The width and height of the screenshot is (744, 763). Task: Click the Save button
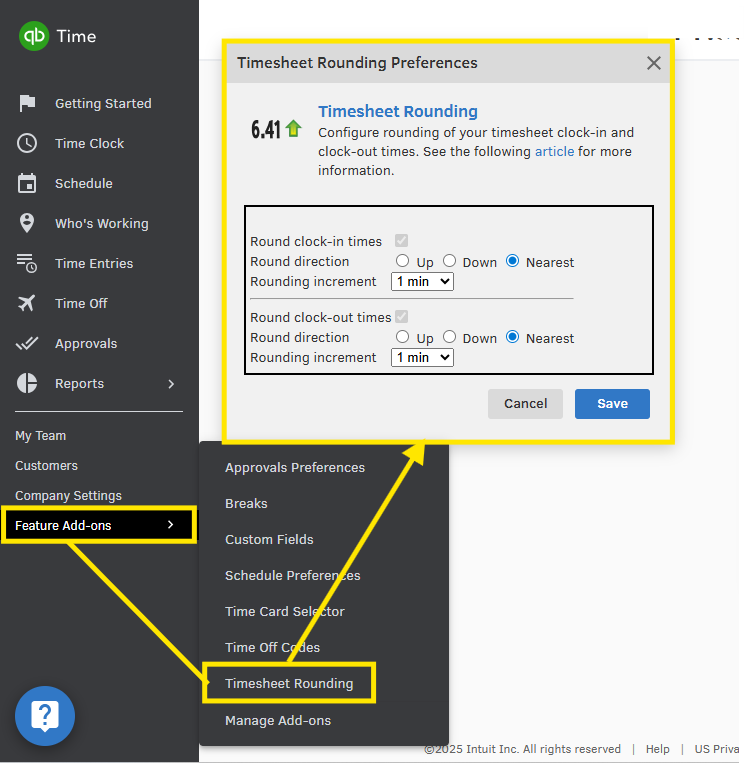point(612,404)
